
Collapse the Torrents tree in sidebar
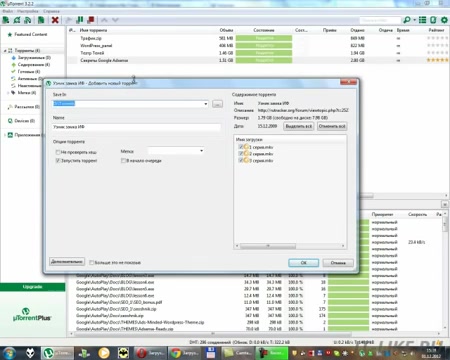point(5,51)
